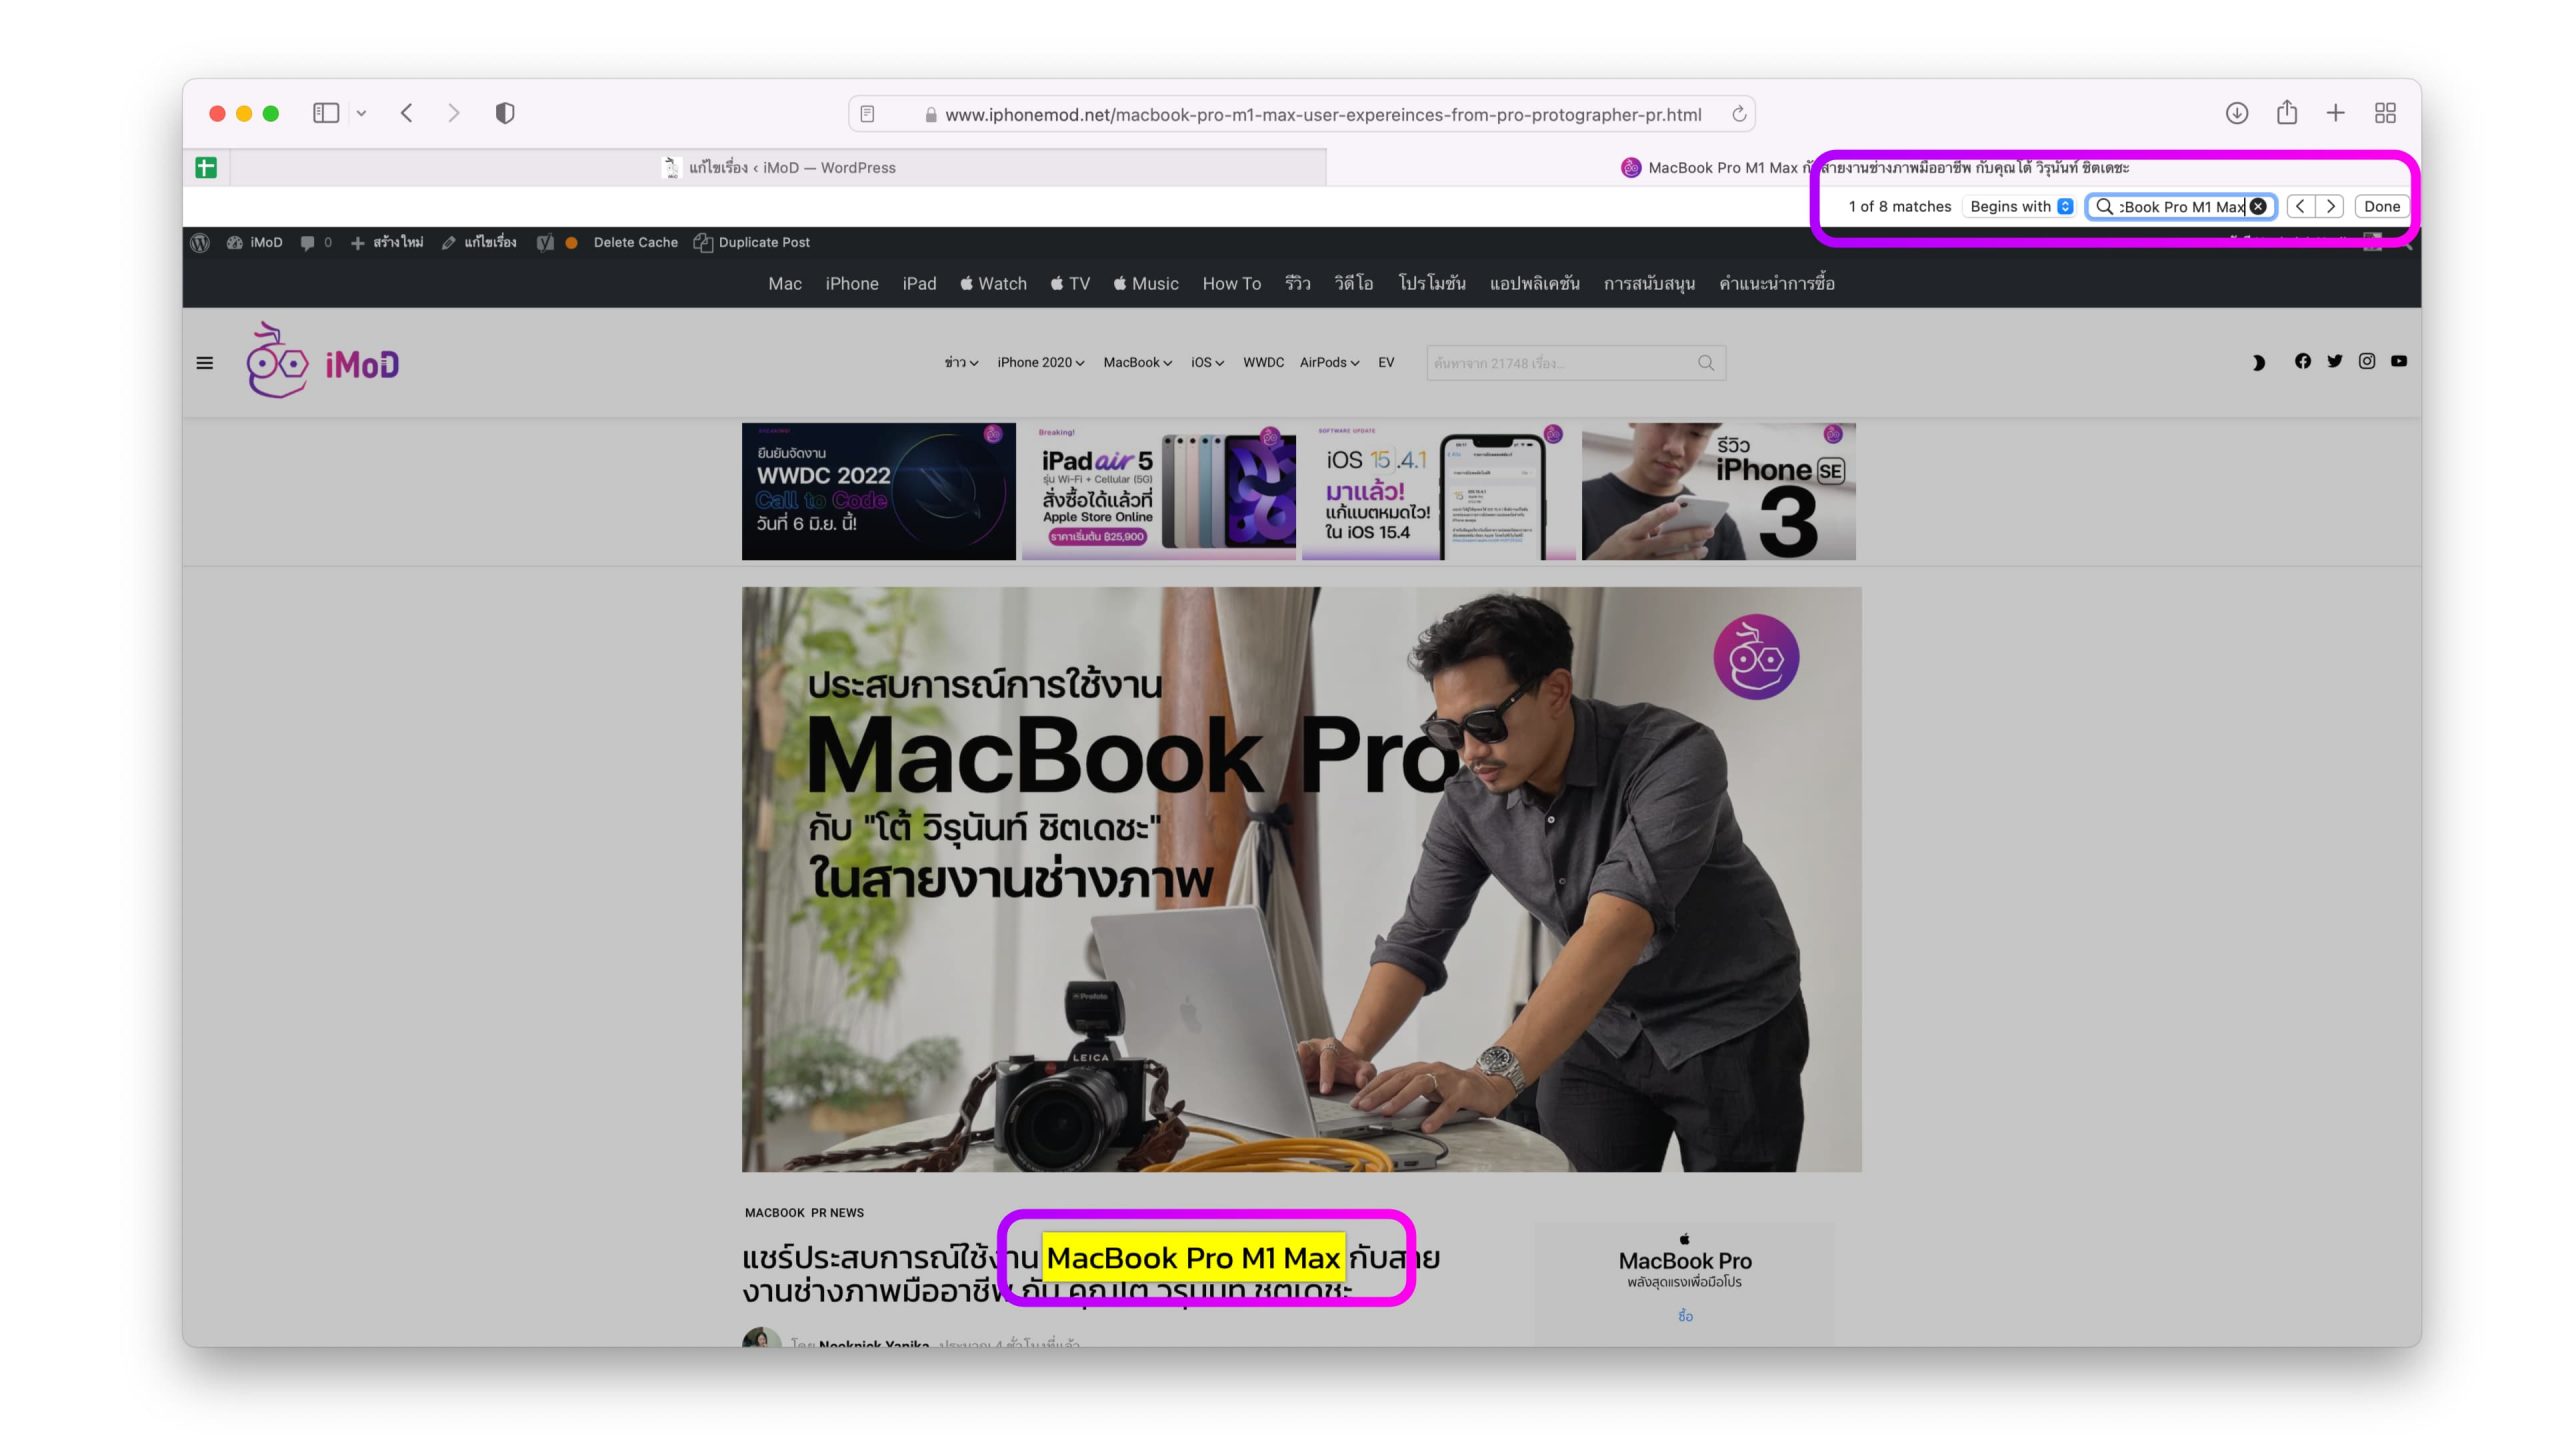Open the tab overview grid icon
The height and width of the screenshot is (1440, 2560).
(x=2385, y=113)
